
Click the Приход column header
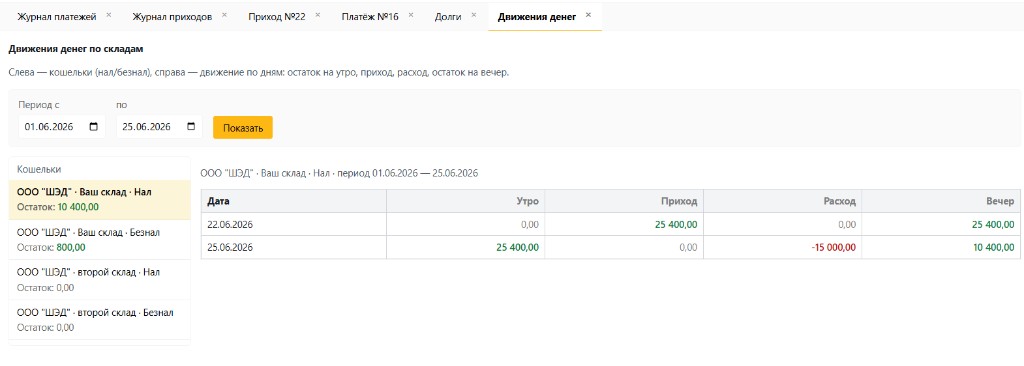point(624,201)
